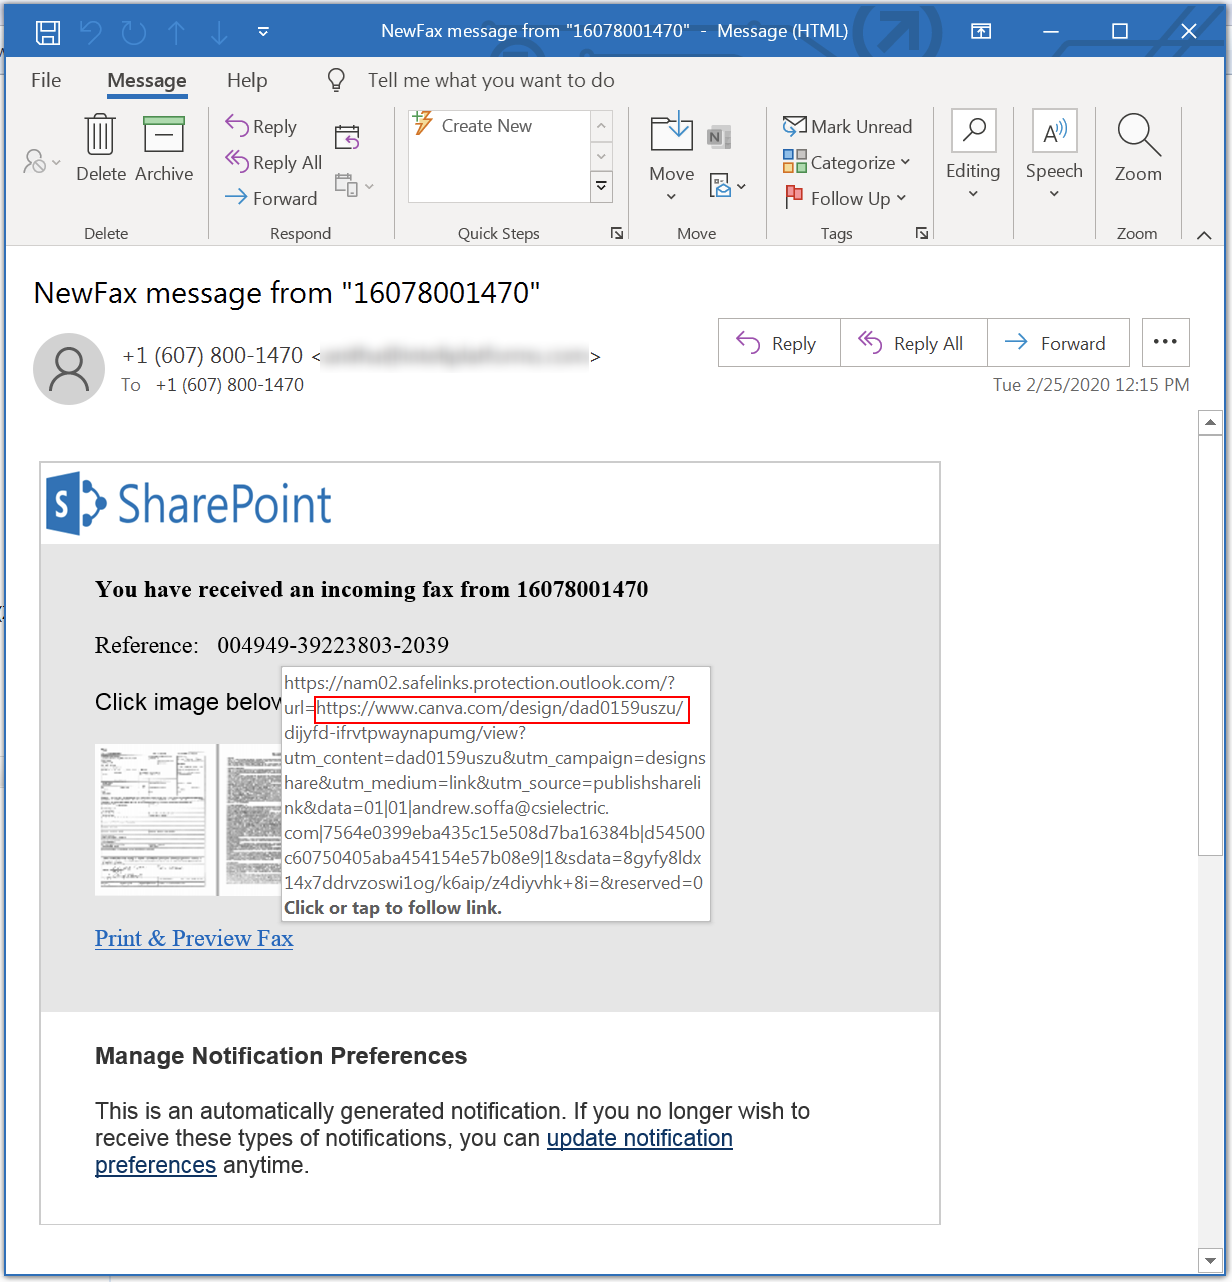Click the update notification preferences link

point(640,1138)
